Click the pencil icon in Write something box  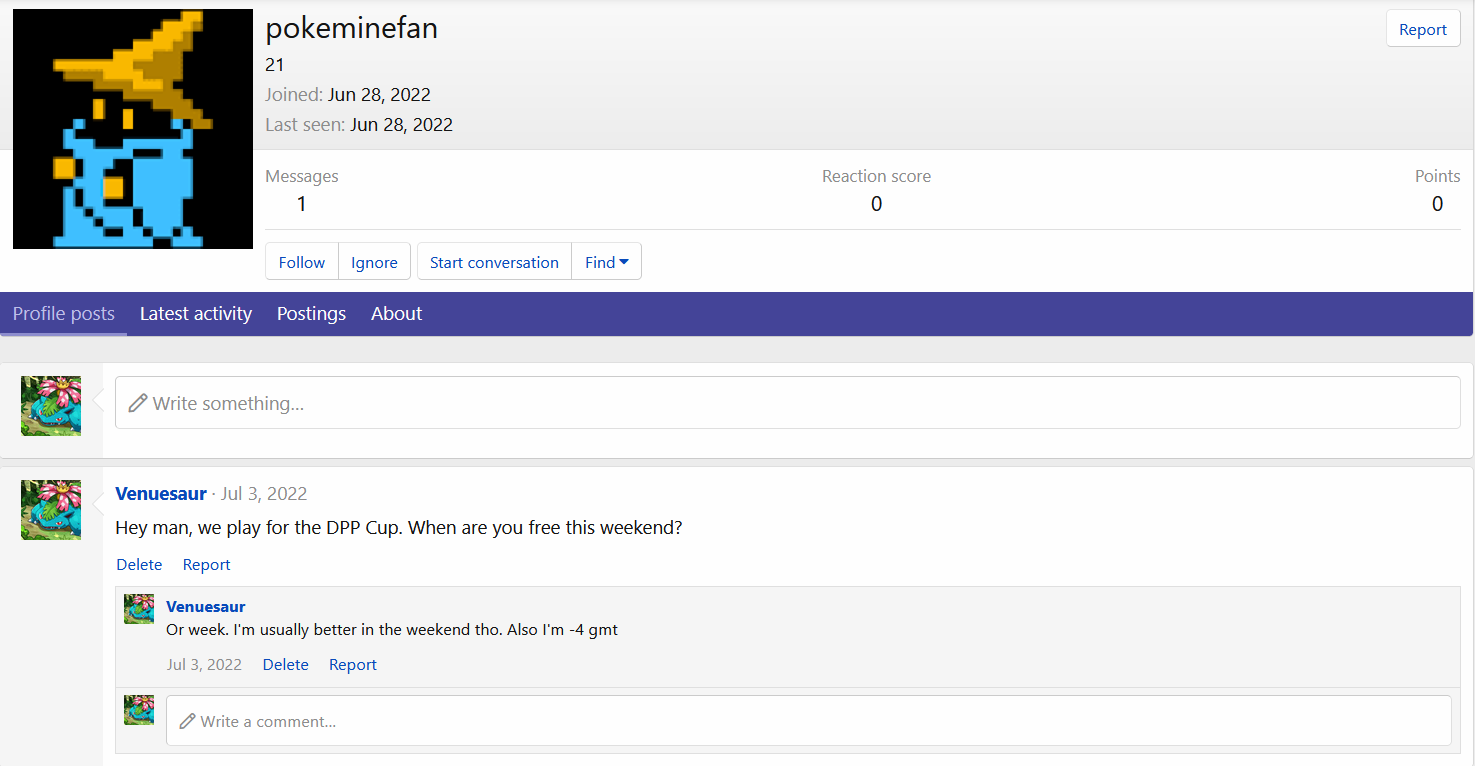138,403
